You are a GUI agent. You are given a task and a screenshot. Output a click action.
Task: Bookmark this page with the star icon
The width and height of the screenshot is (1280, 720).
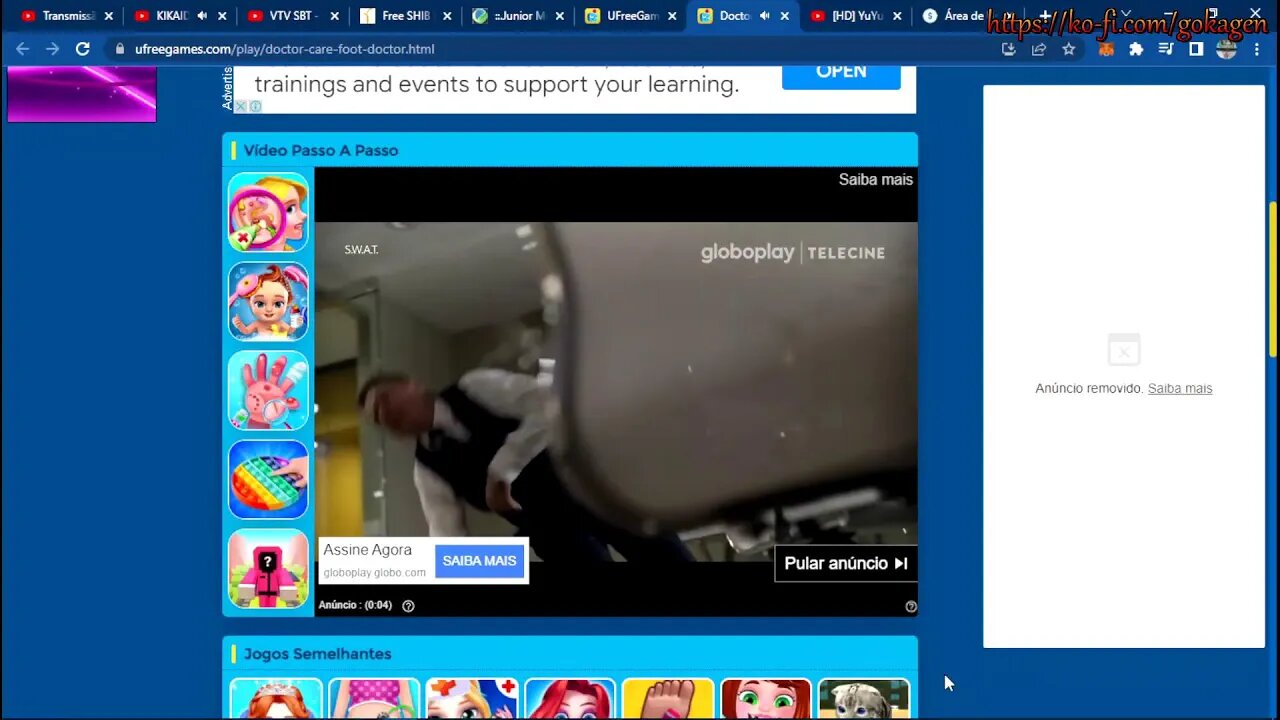coord(1069,49)
